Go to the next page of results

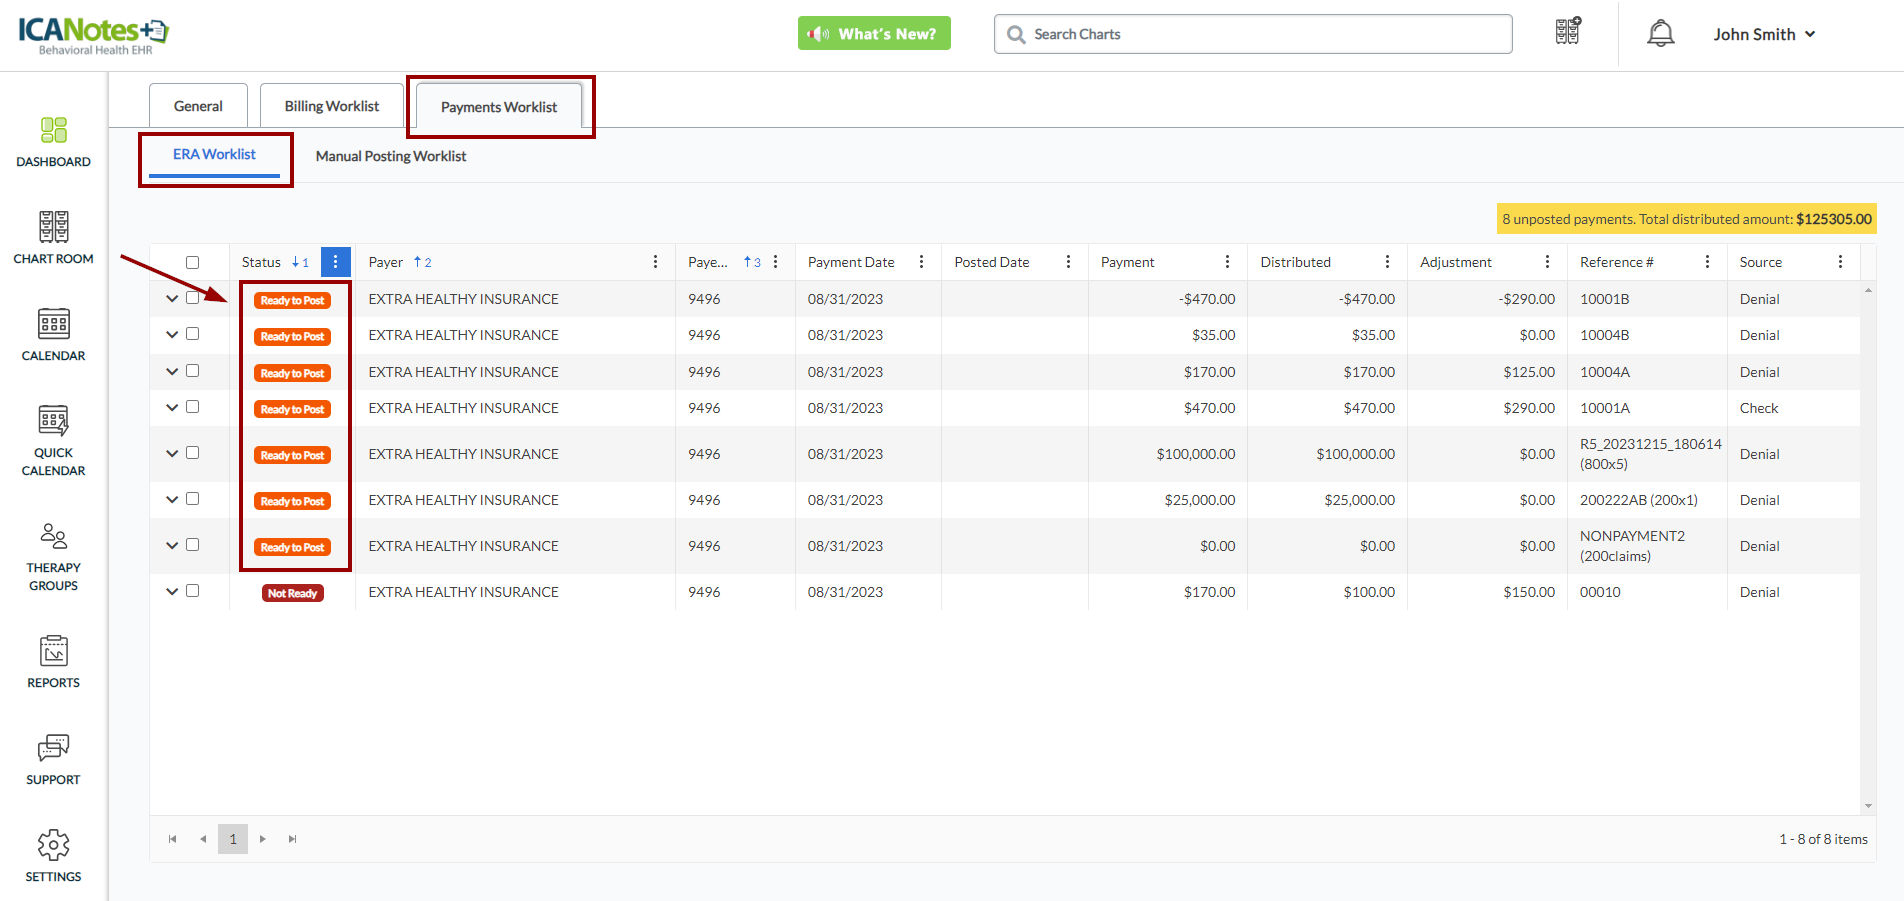[x=263, y=839]
